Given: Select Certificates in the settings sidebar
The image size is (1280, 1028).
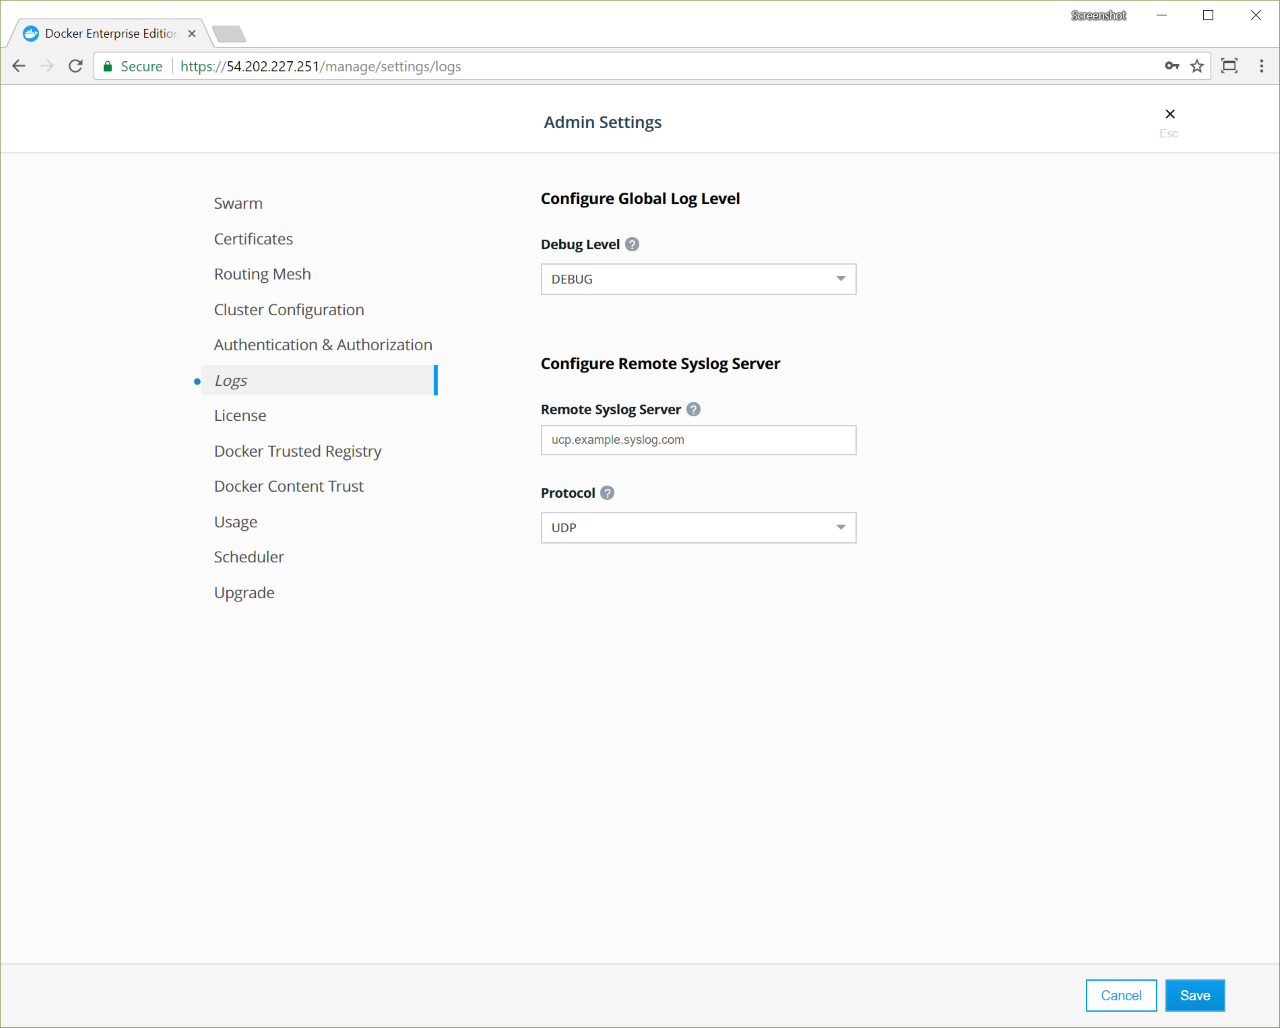Looking at the screenshot, I should [253, 239].
